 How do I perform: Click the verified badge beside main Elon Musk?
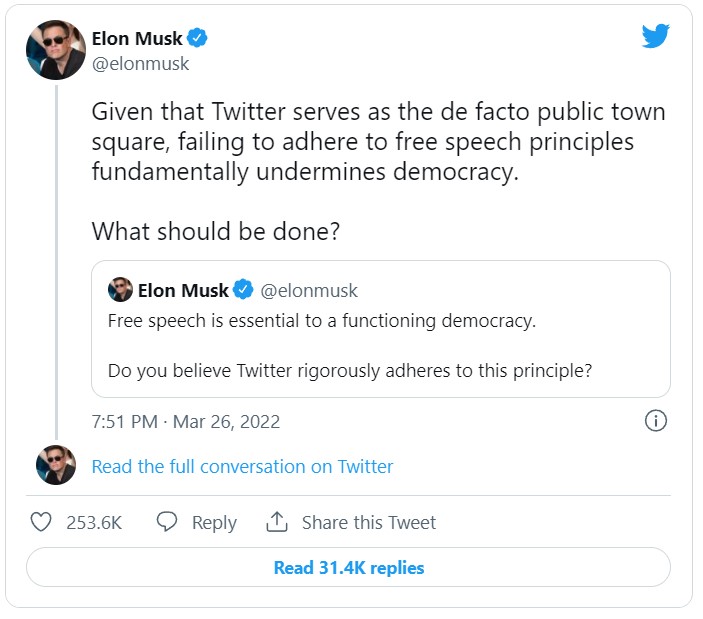(199, 39)
